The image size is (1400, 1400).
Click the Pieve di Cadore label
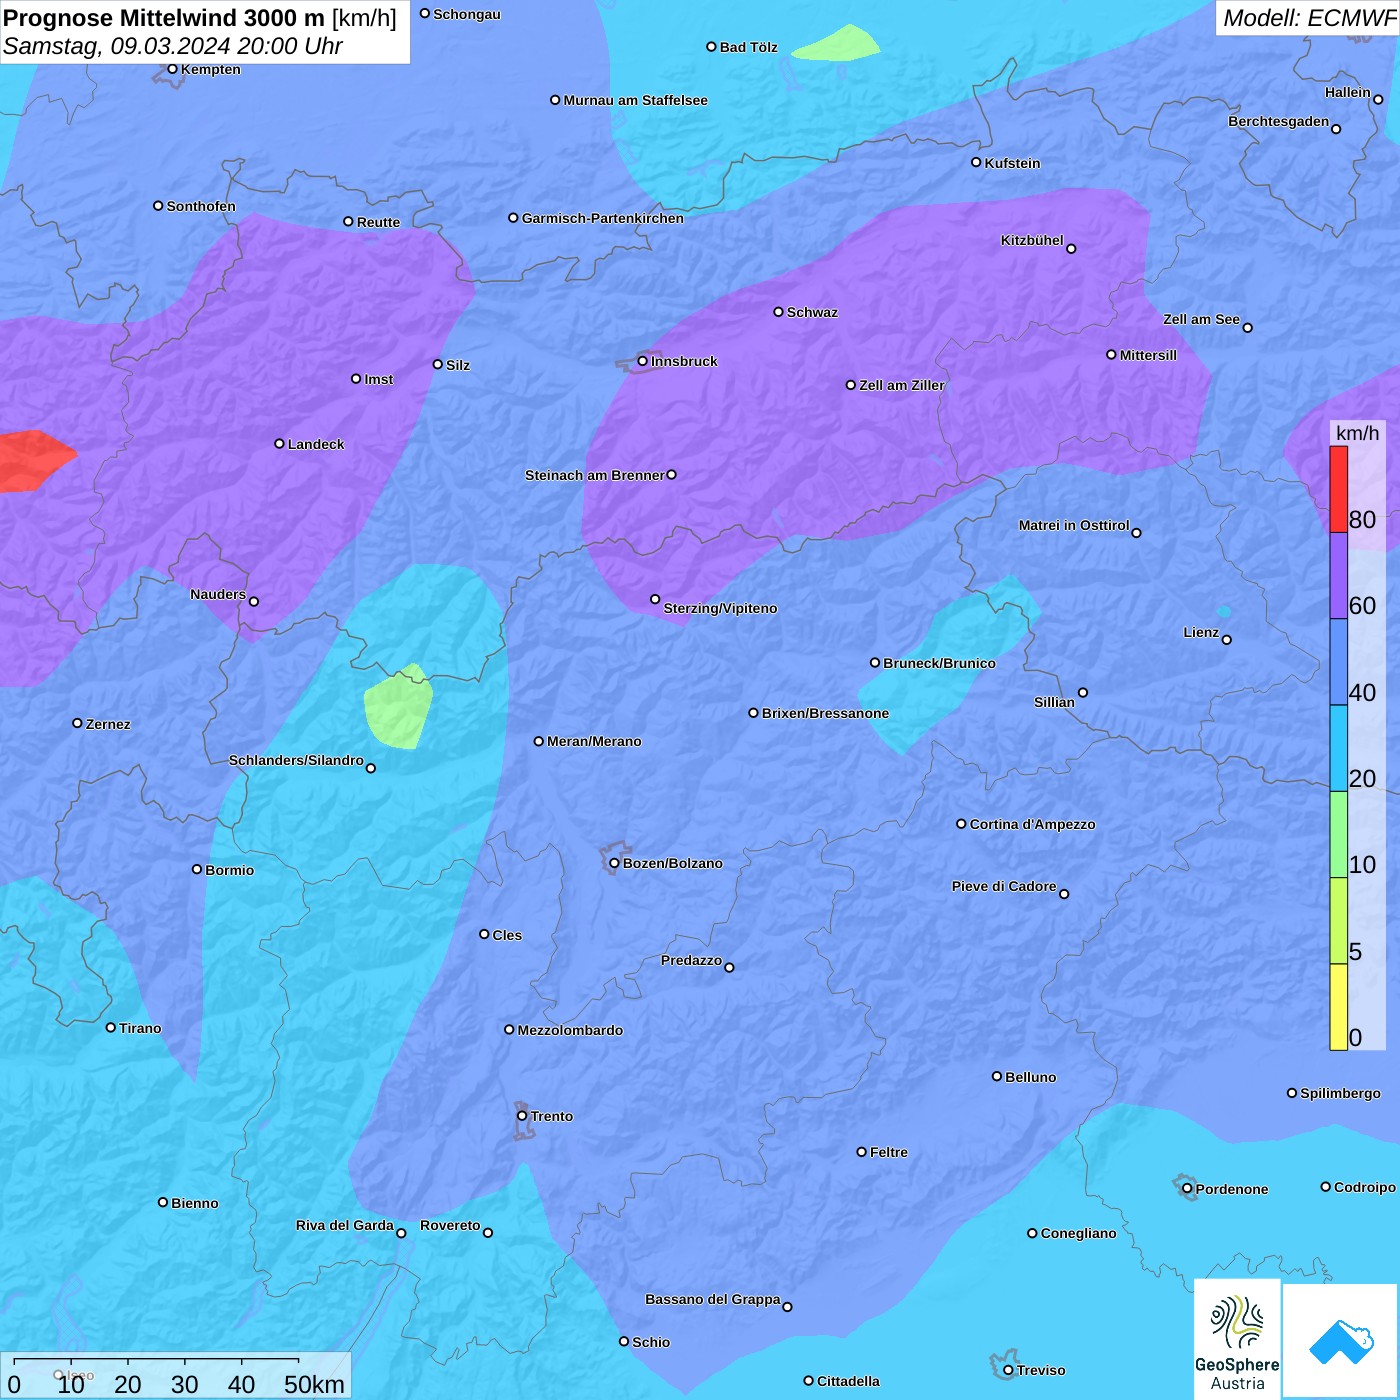click(x=1003, y=886)
